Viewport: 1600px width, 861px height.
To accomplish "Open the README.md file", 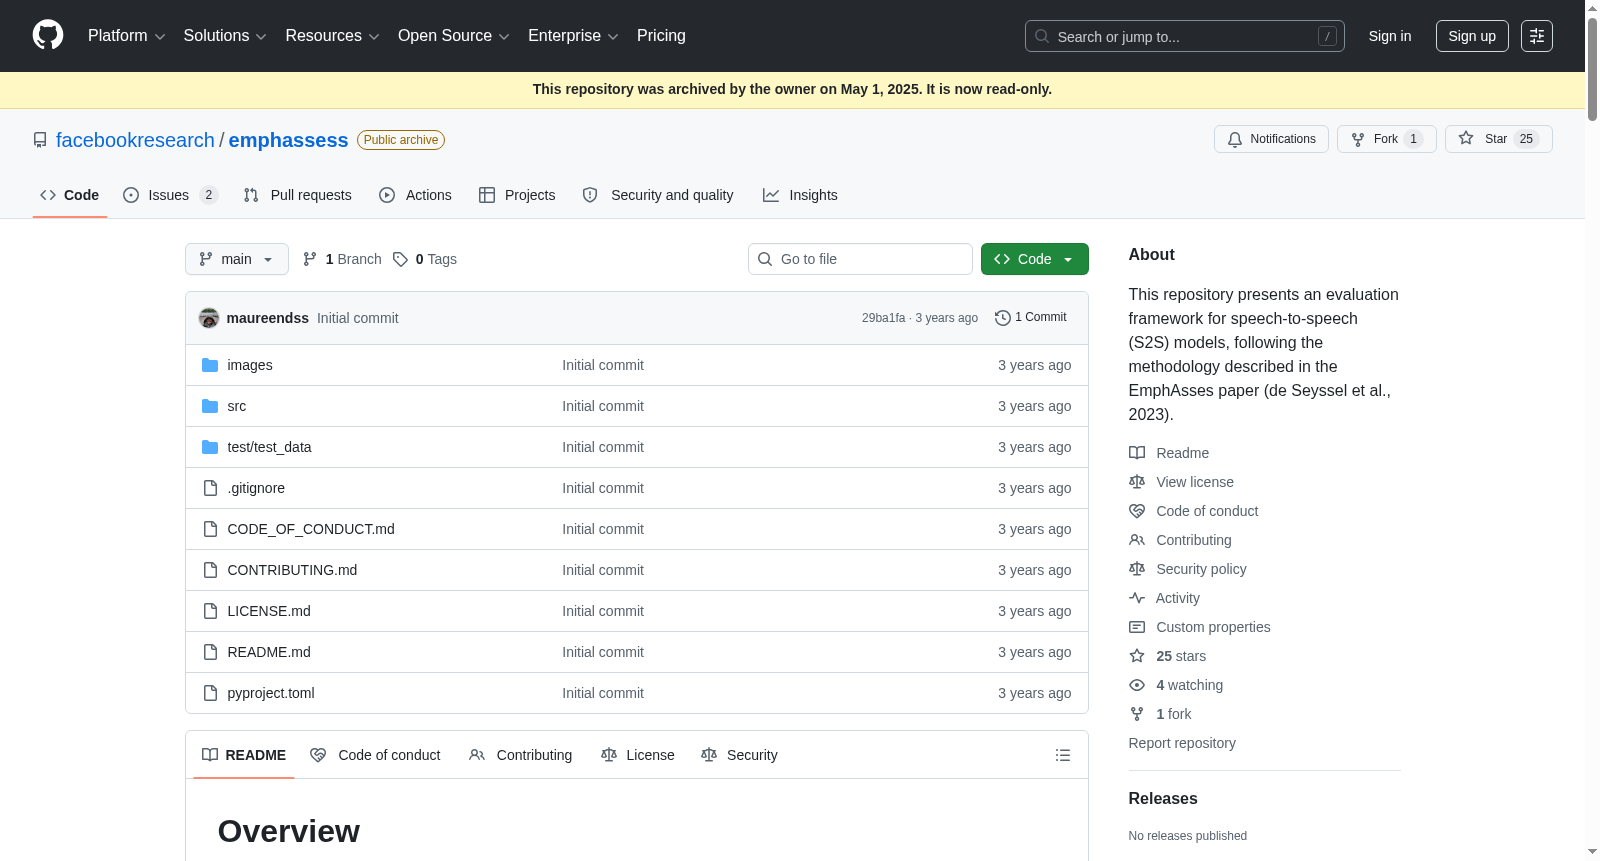I will tap(269, 652).
